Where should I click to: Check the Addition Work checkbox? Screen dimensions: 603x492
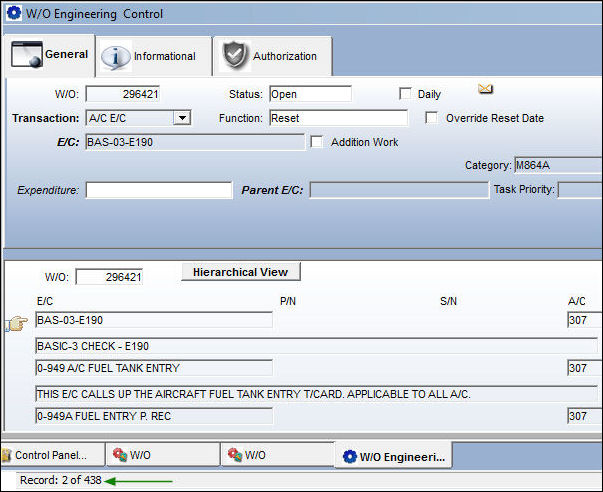tap(316, 142)
